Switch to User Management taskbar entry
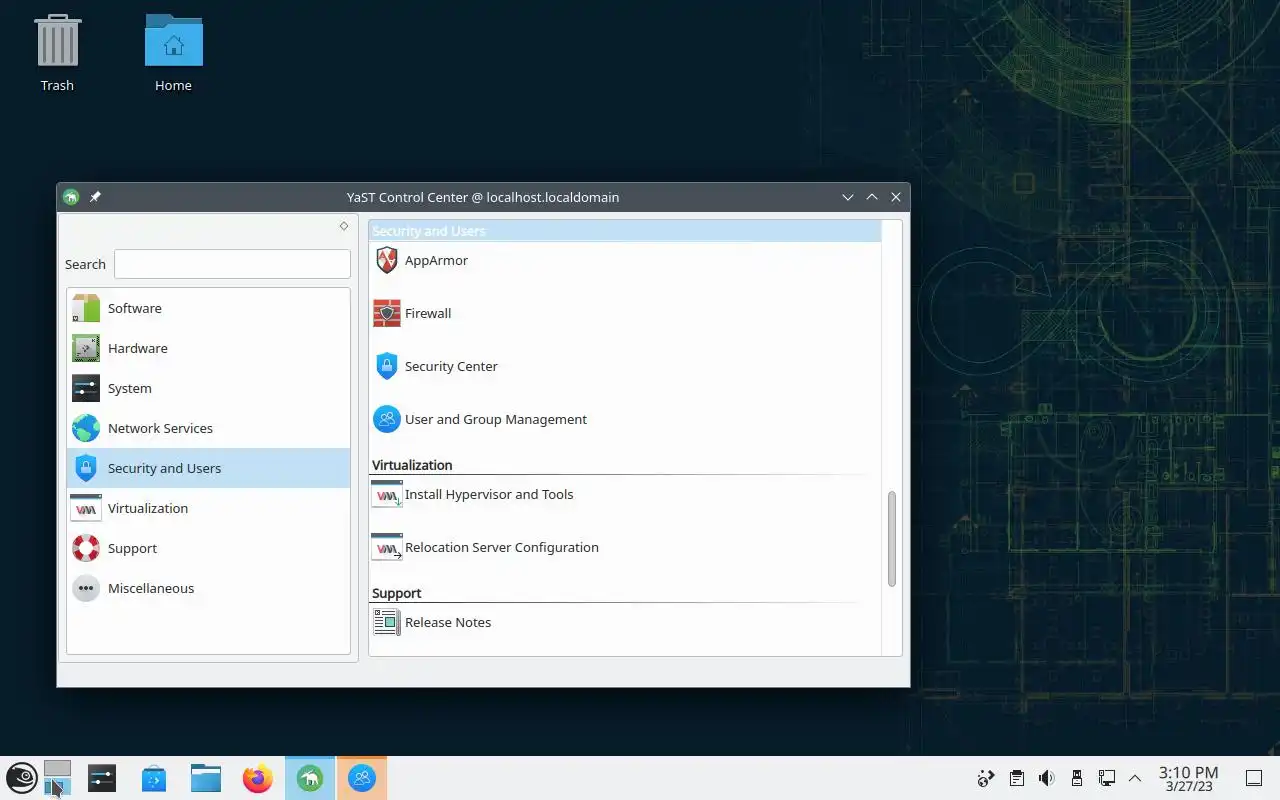 click(362, 778)
